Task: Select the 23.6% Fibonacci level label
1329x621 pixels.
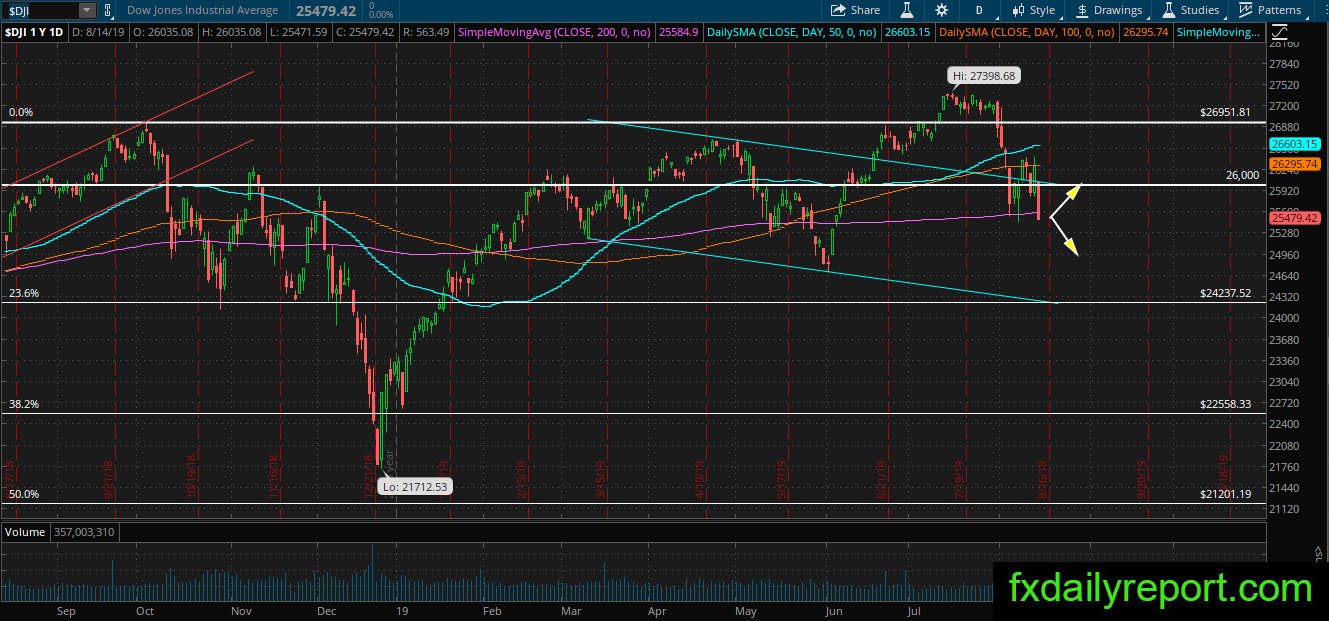Action: (x=23, y=293)
